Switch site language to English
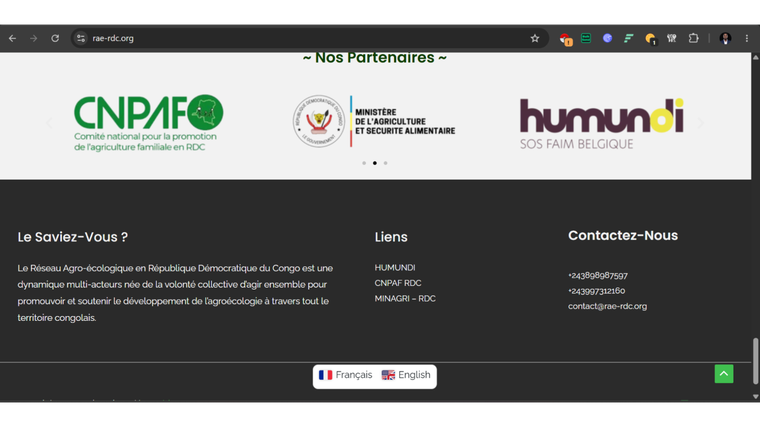760x427 pixels. click(406, 375)
